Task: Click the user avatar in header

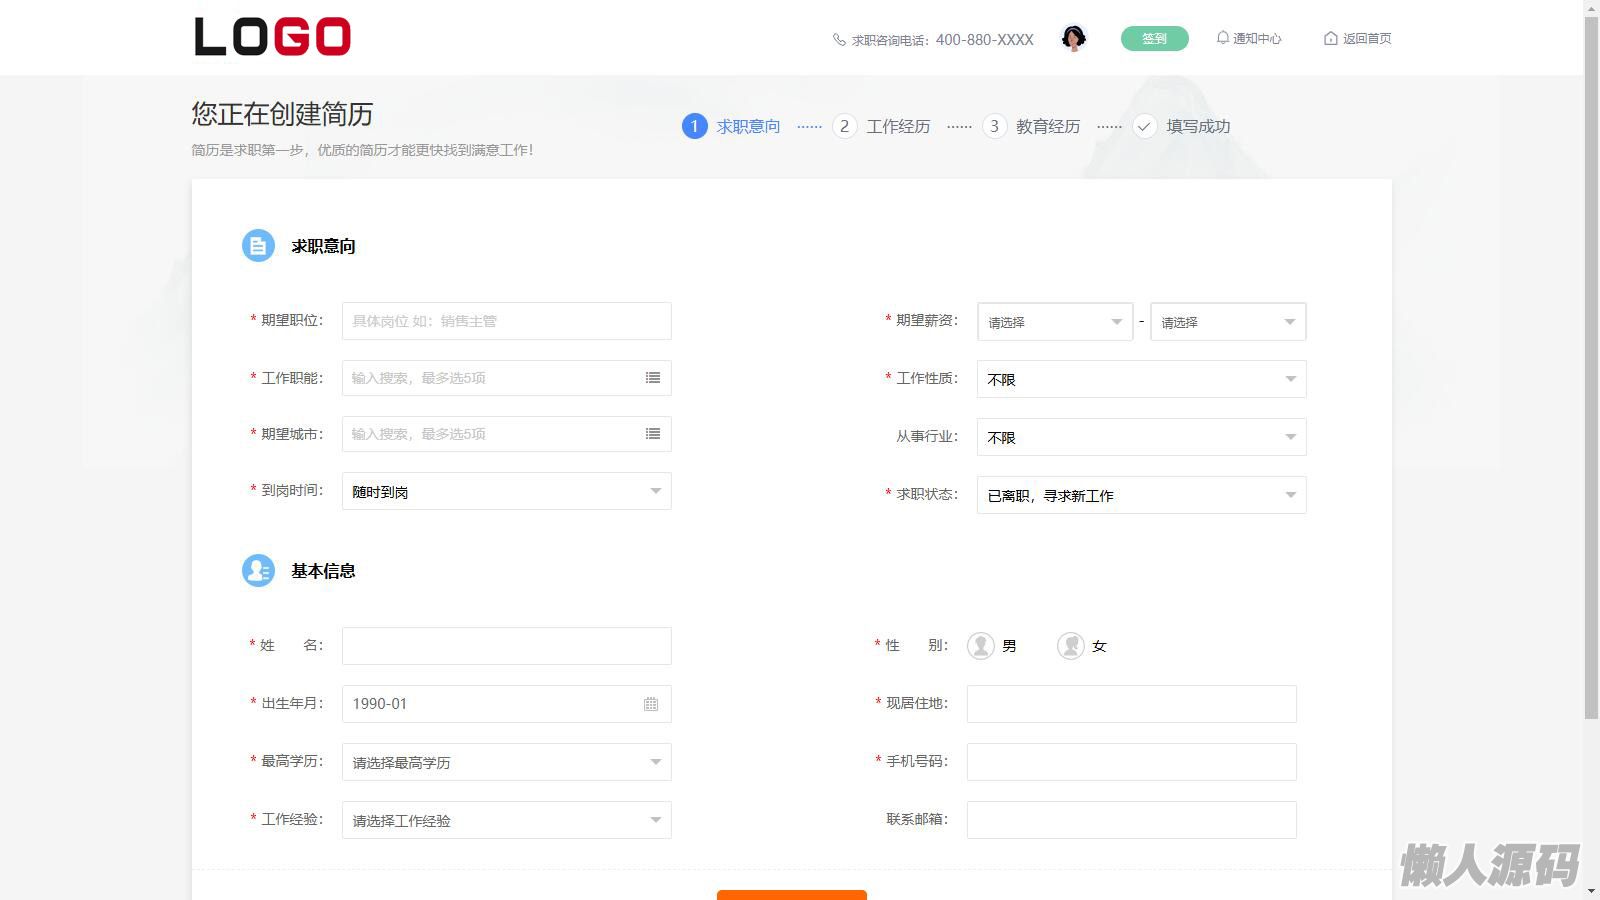Action: pyautogui.click(x=1074, y=38)
